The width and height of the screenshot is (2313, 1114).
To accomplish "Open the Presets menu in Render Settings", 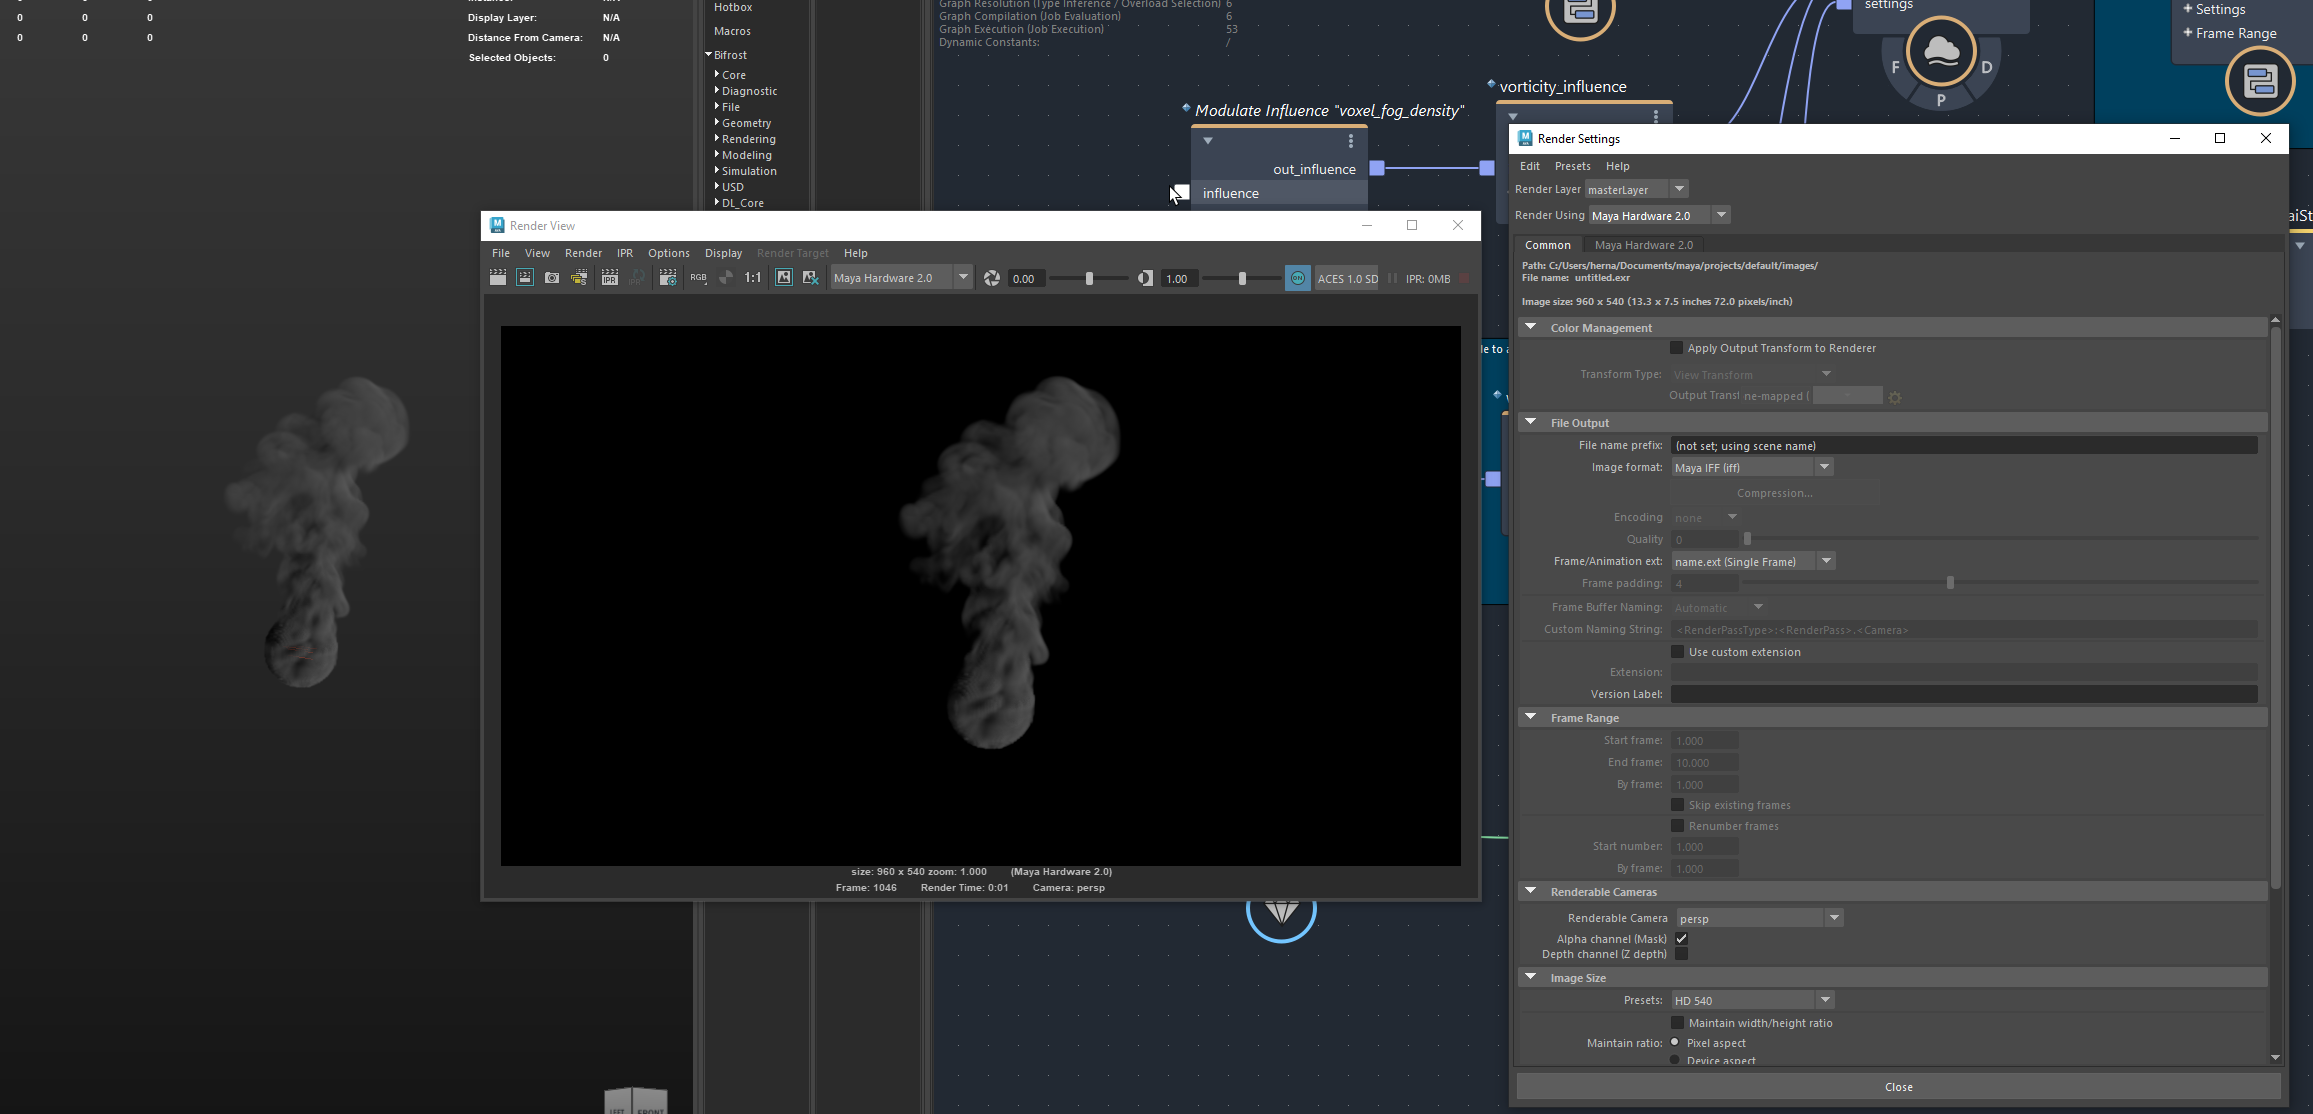I will 1572,166.
